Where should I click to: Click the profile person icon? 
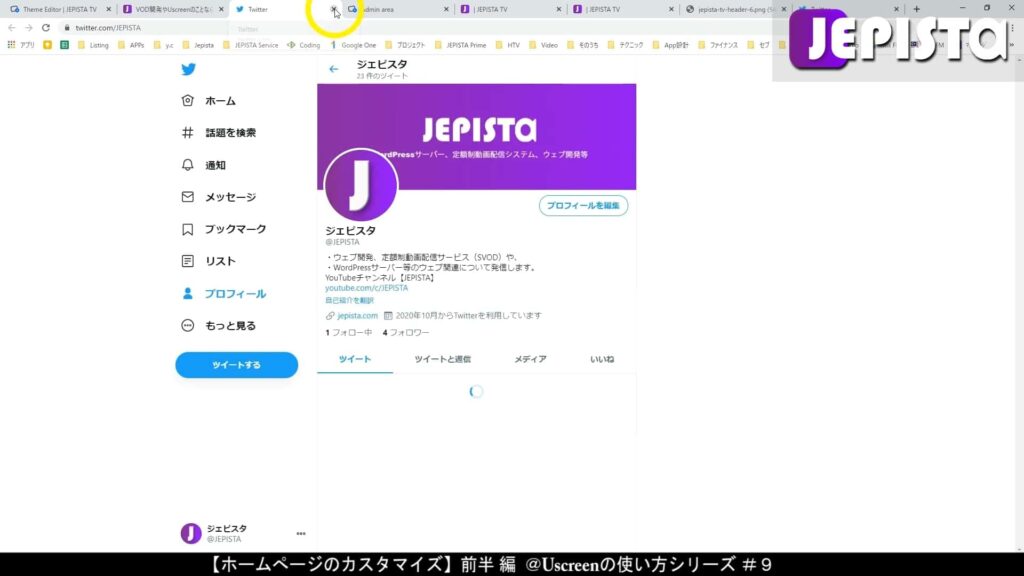pyautogui.click(x=187, y=293)
